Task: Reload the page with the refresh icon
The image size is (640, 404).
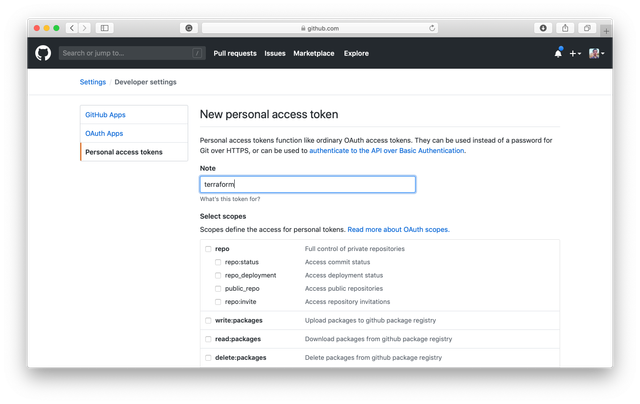Action: click(432, 28)
